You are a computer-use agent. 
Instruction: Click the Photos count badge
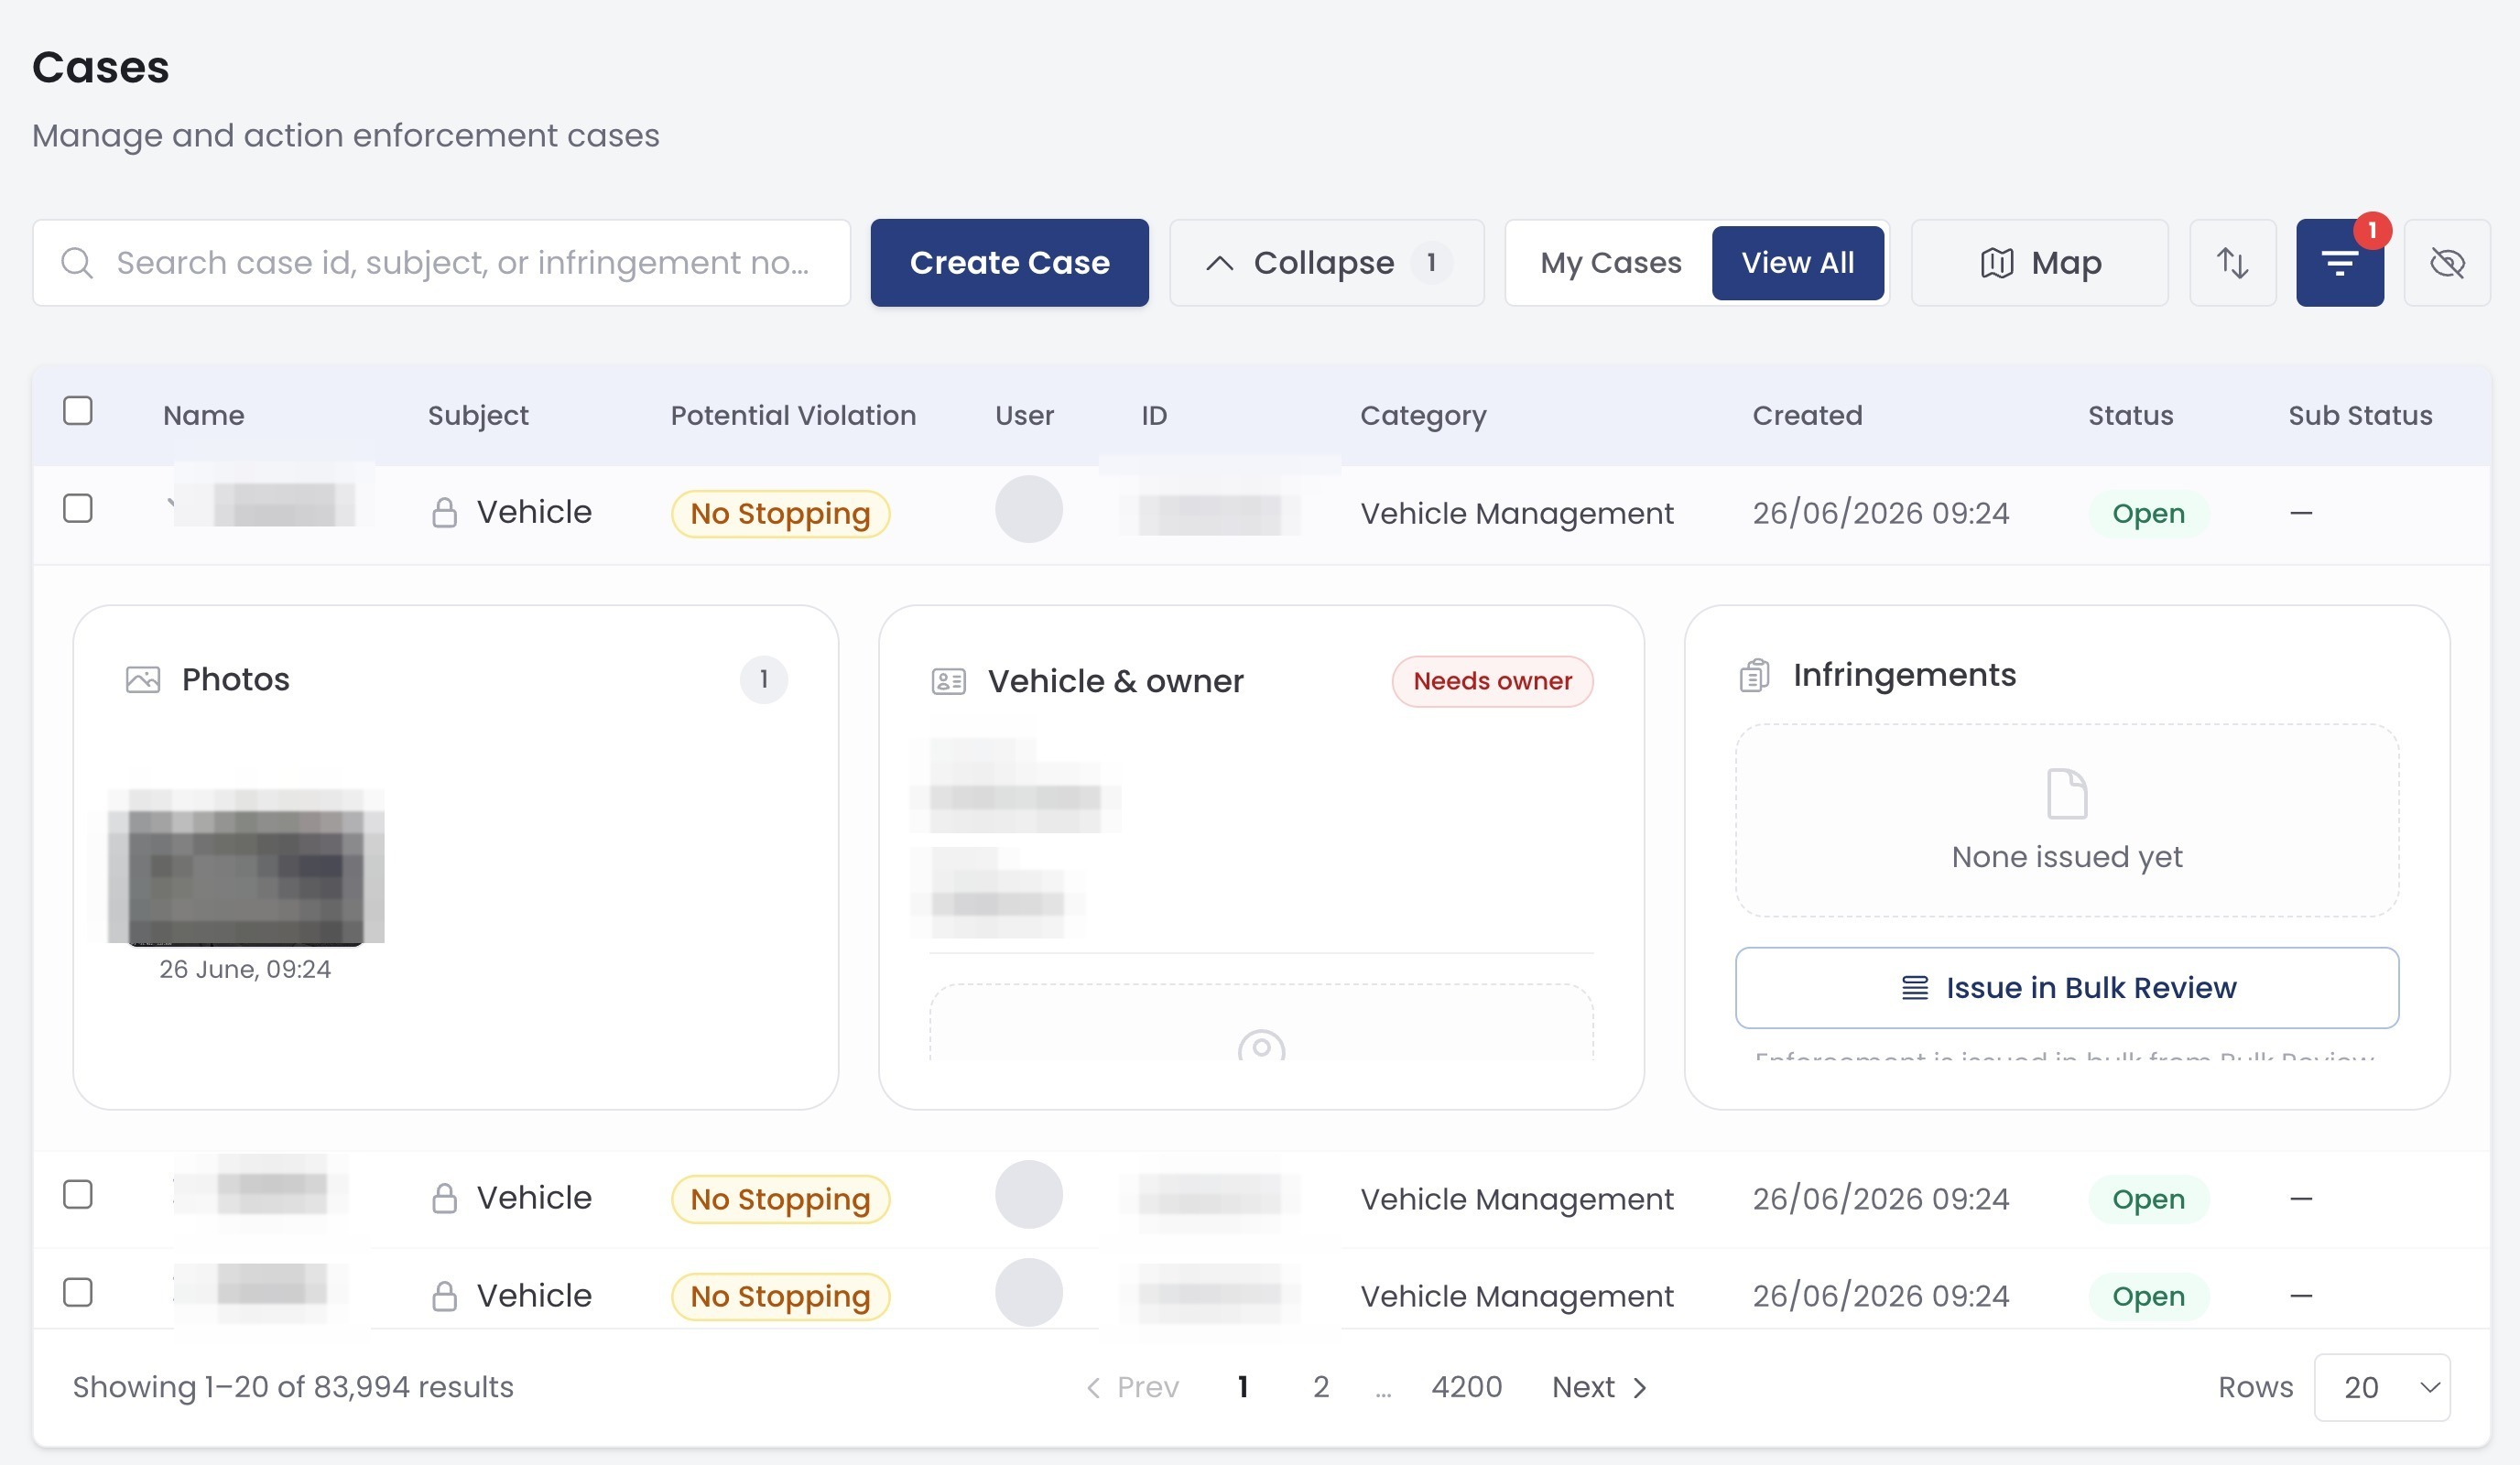pos(764,680)
